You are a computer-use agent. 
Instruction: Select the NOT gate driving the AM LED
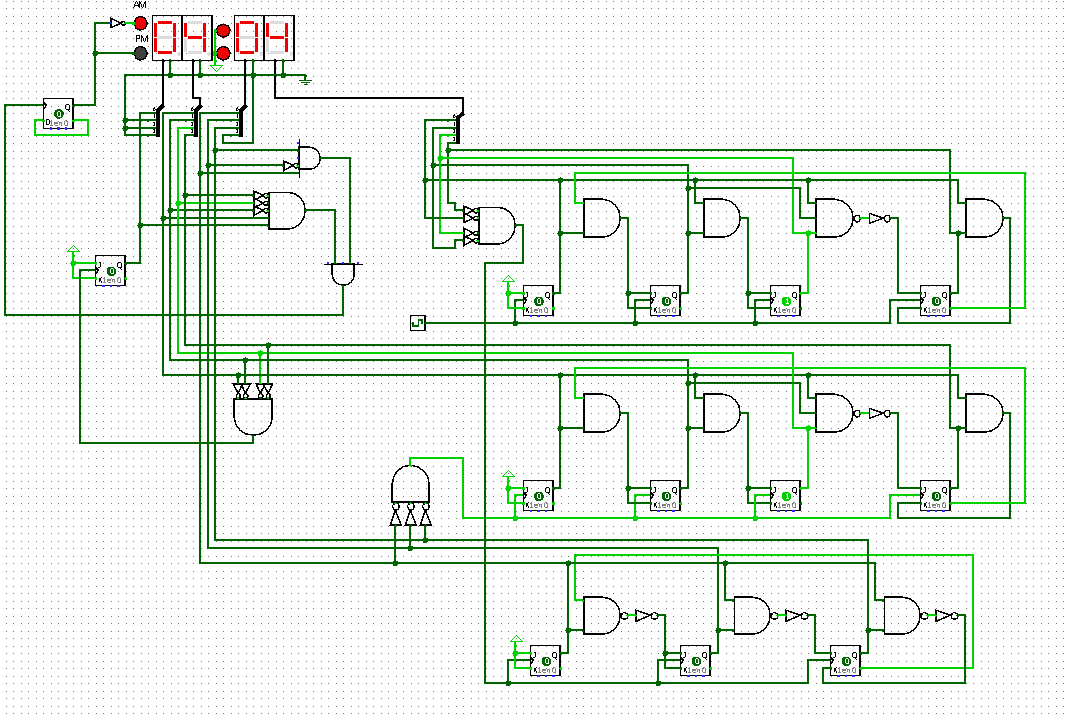(113, 22)
